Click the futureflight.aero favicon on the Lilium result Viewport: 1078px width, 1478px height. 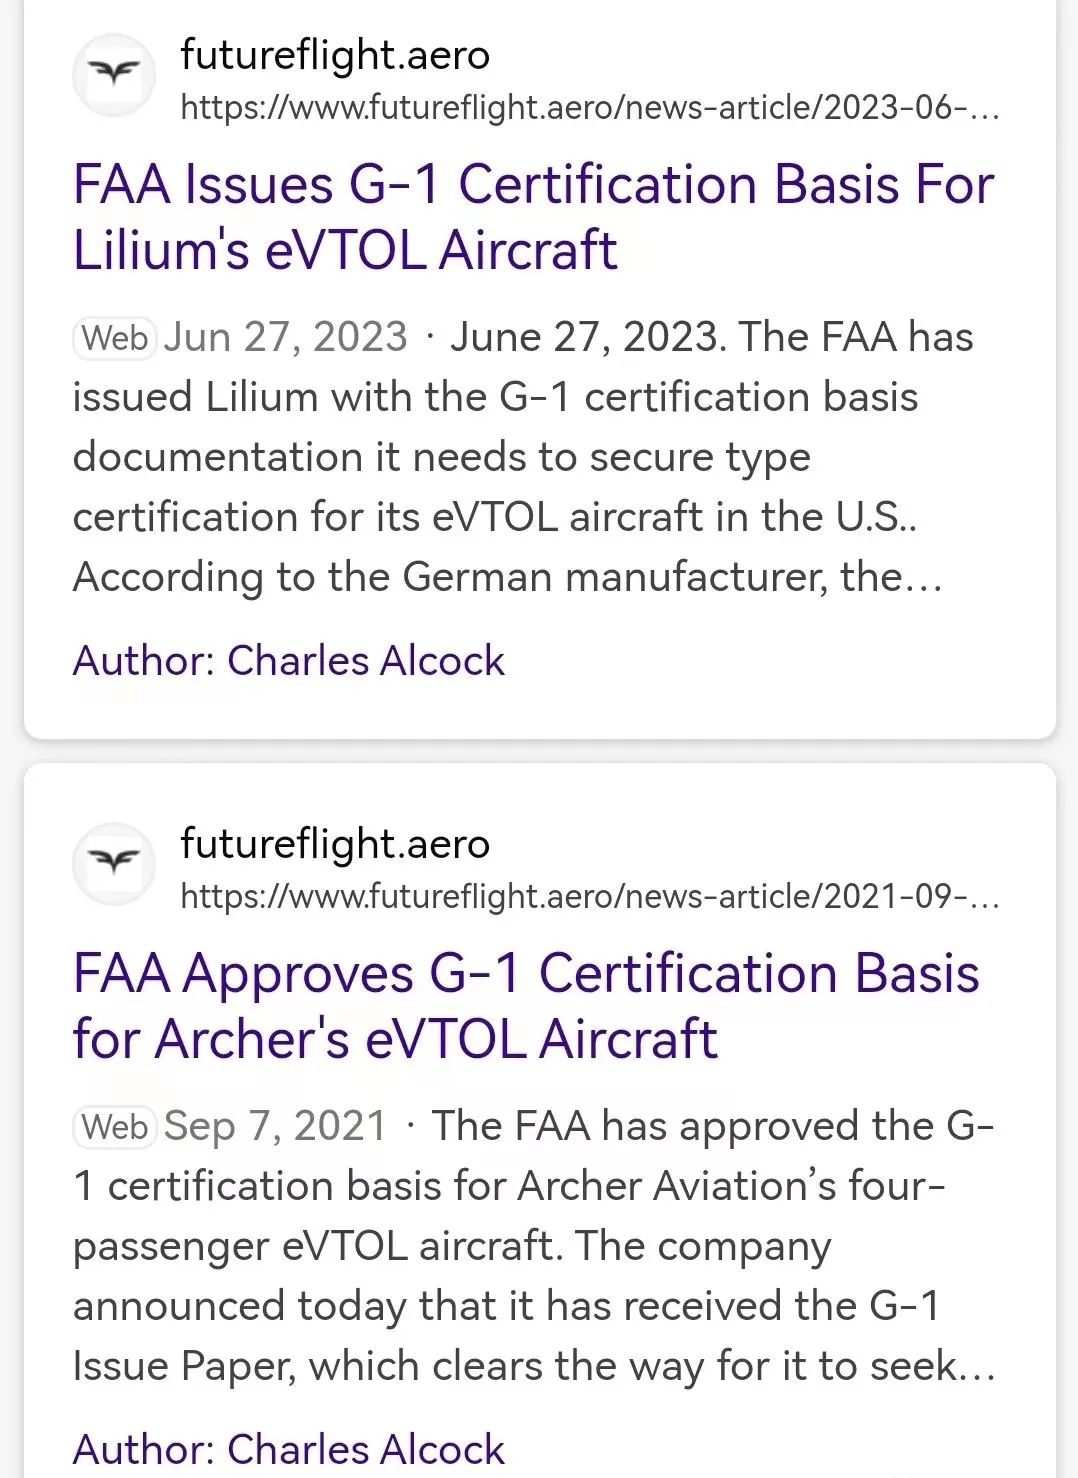pyautogui.click(x=114, y=75)
